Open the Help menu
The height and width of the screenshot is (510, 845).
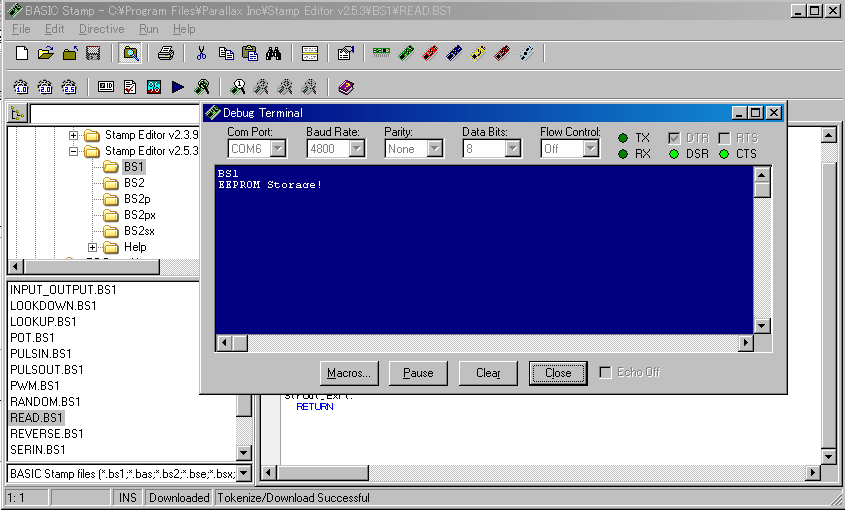pyautogui.click(x=184, y=29)
